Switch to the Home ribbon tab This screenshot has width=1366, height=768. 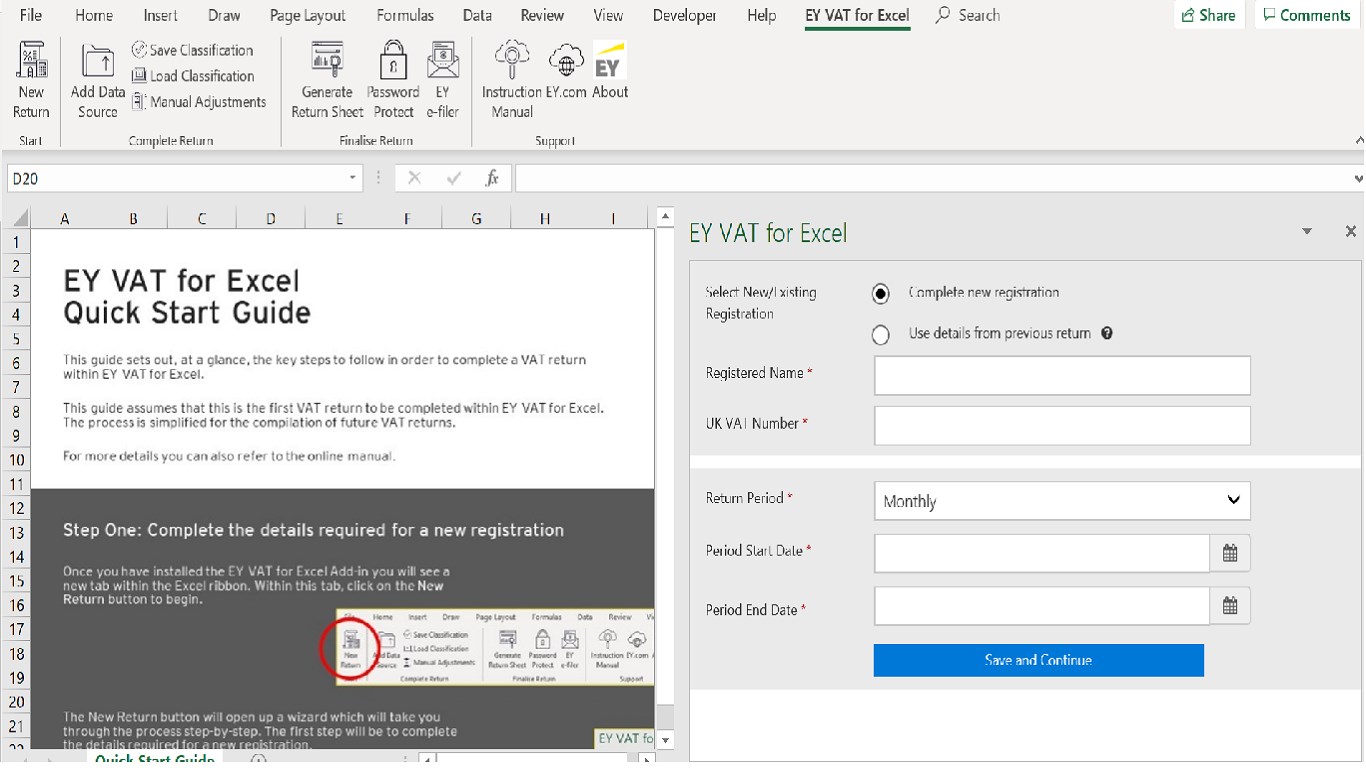click(x=94, y=15)
